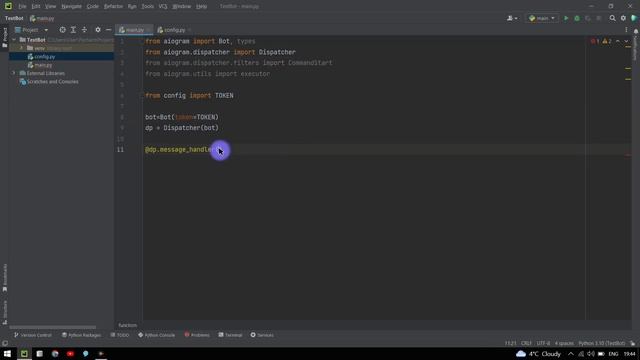The width and height of the screenshot is (640, 360).
Task: Open the Windows Start menu
Action: tap(7, 353)
